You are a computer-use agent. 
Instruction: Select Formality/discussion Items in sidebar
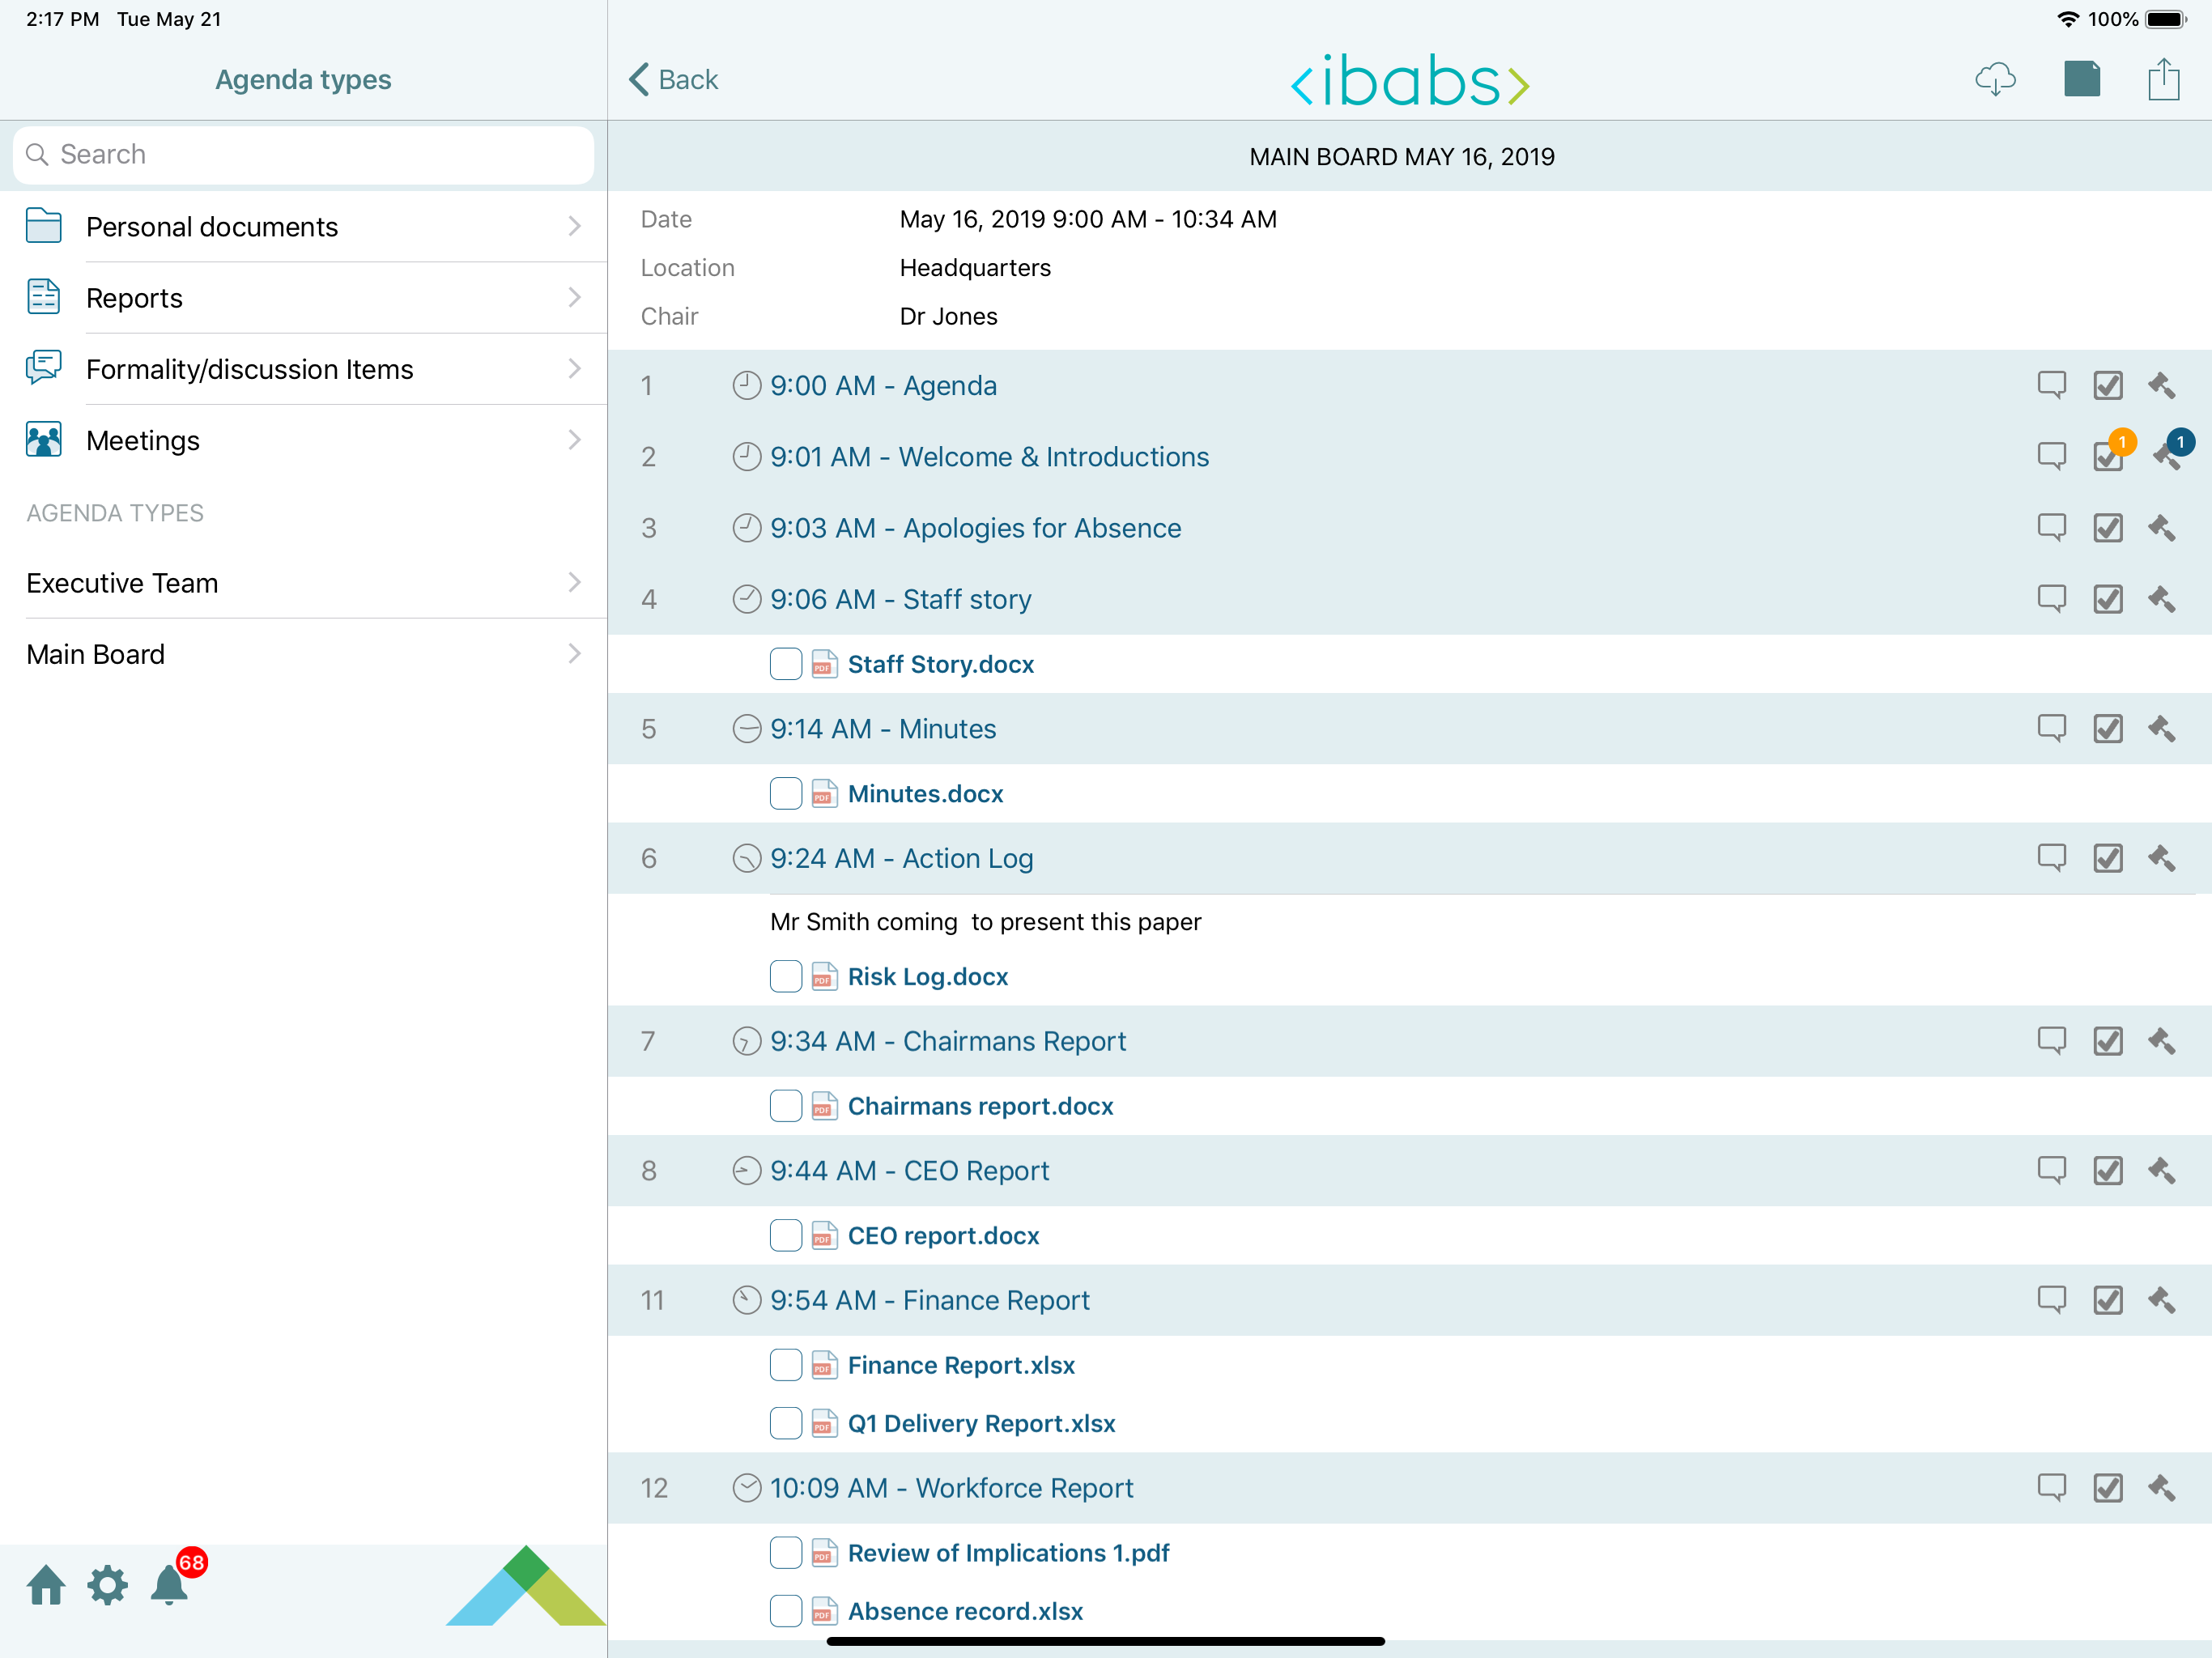303,369
